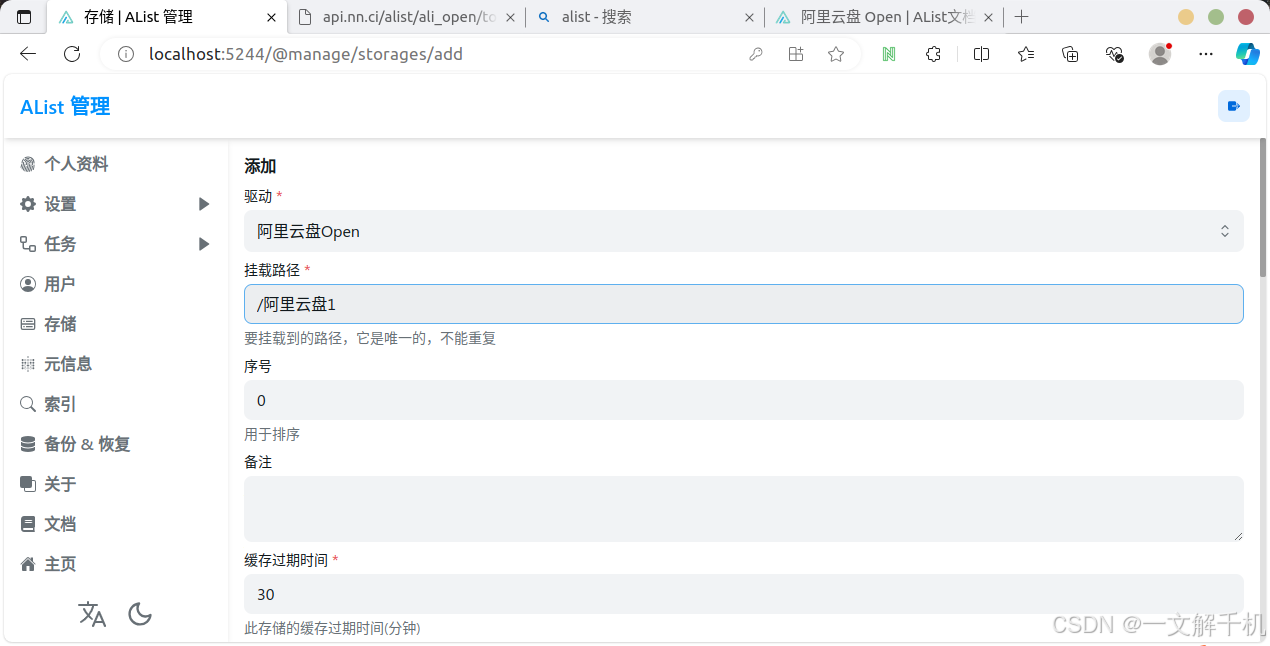The width and height of the screenshot is (1270, 646).
Task: Expand the 设置 sidebar submenu
Action: tap(204, 204)
